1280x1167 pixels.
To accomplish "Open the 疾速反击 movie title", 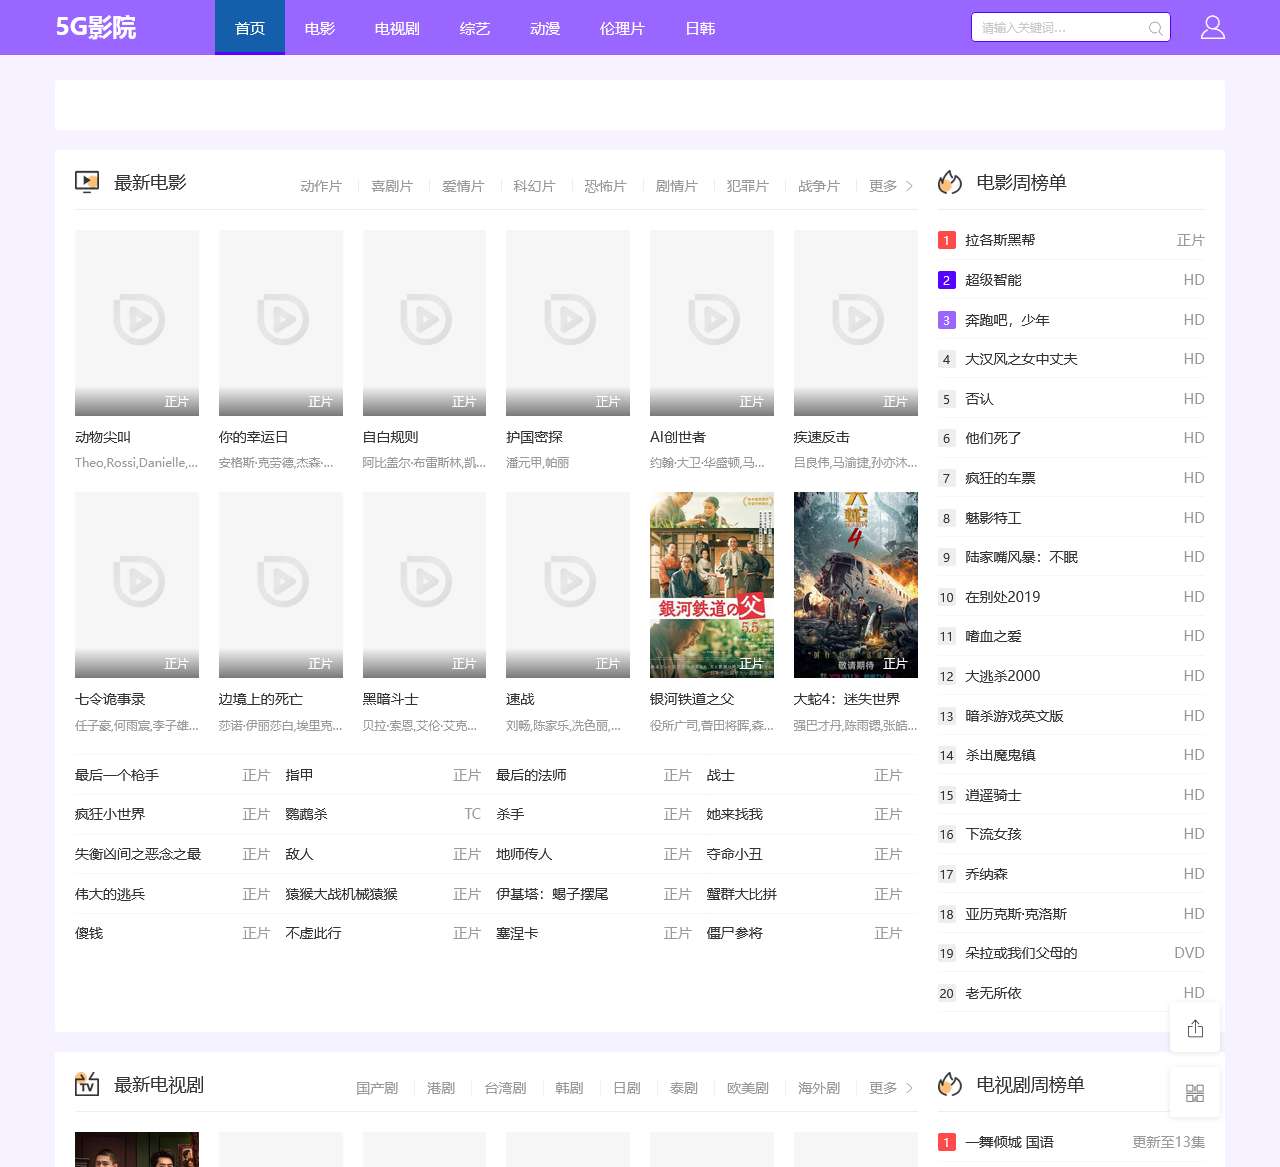I will [x=822, y=437].
